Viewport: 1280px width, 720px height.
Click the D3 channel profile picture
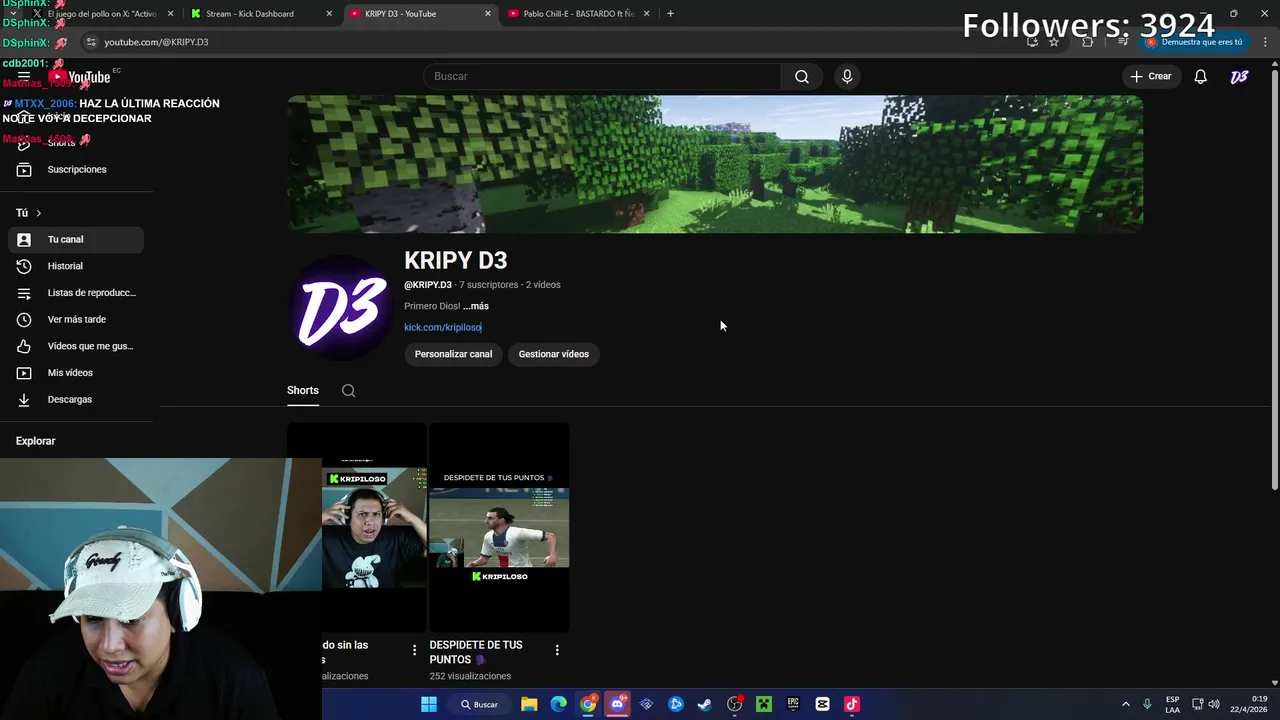(340, 308)
